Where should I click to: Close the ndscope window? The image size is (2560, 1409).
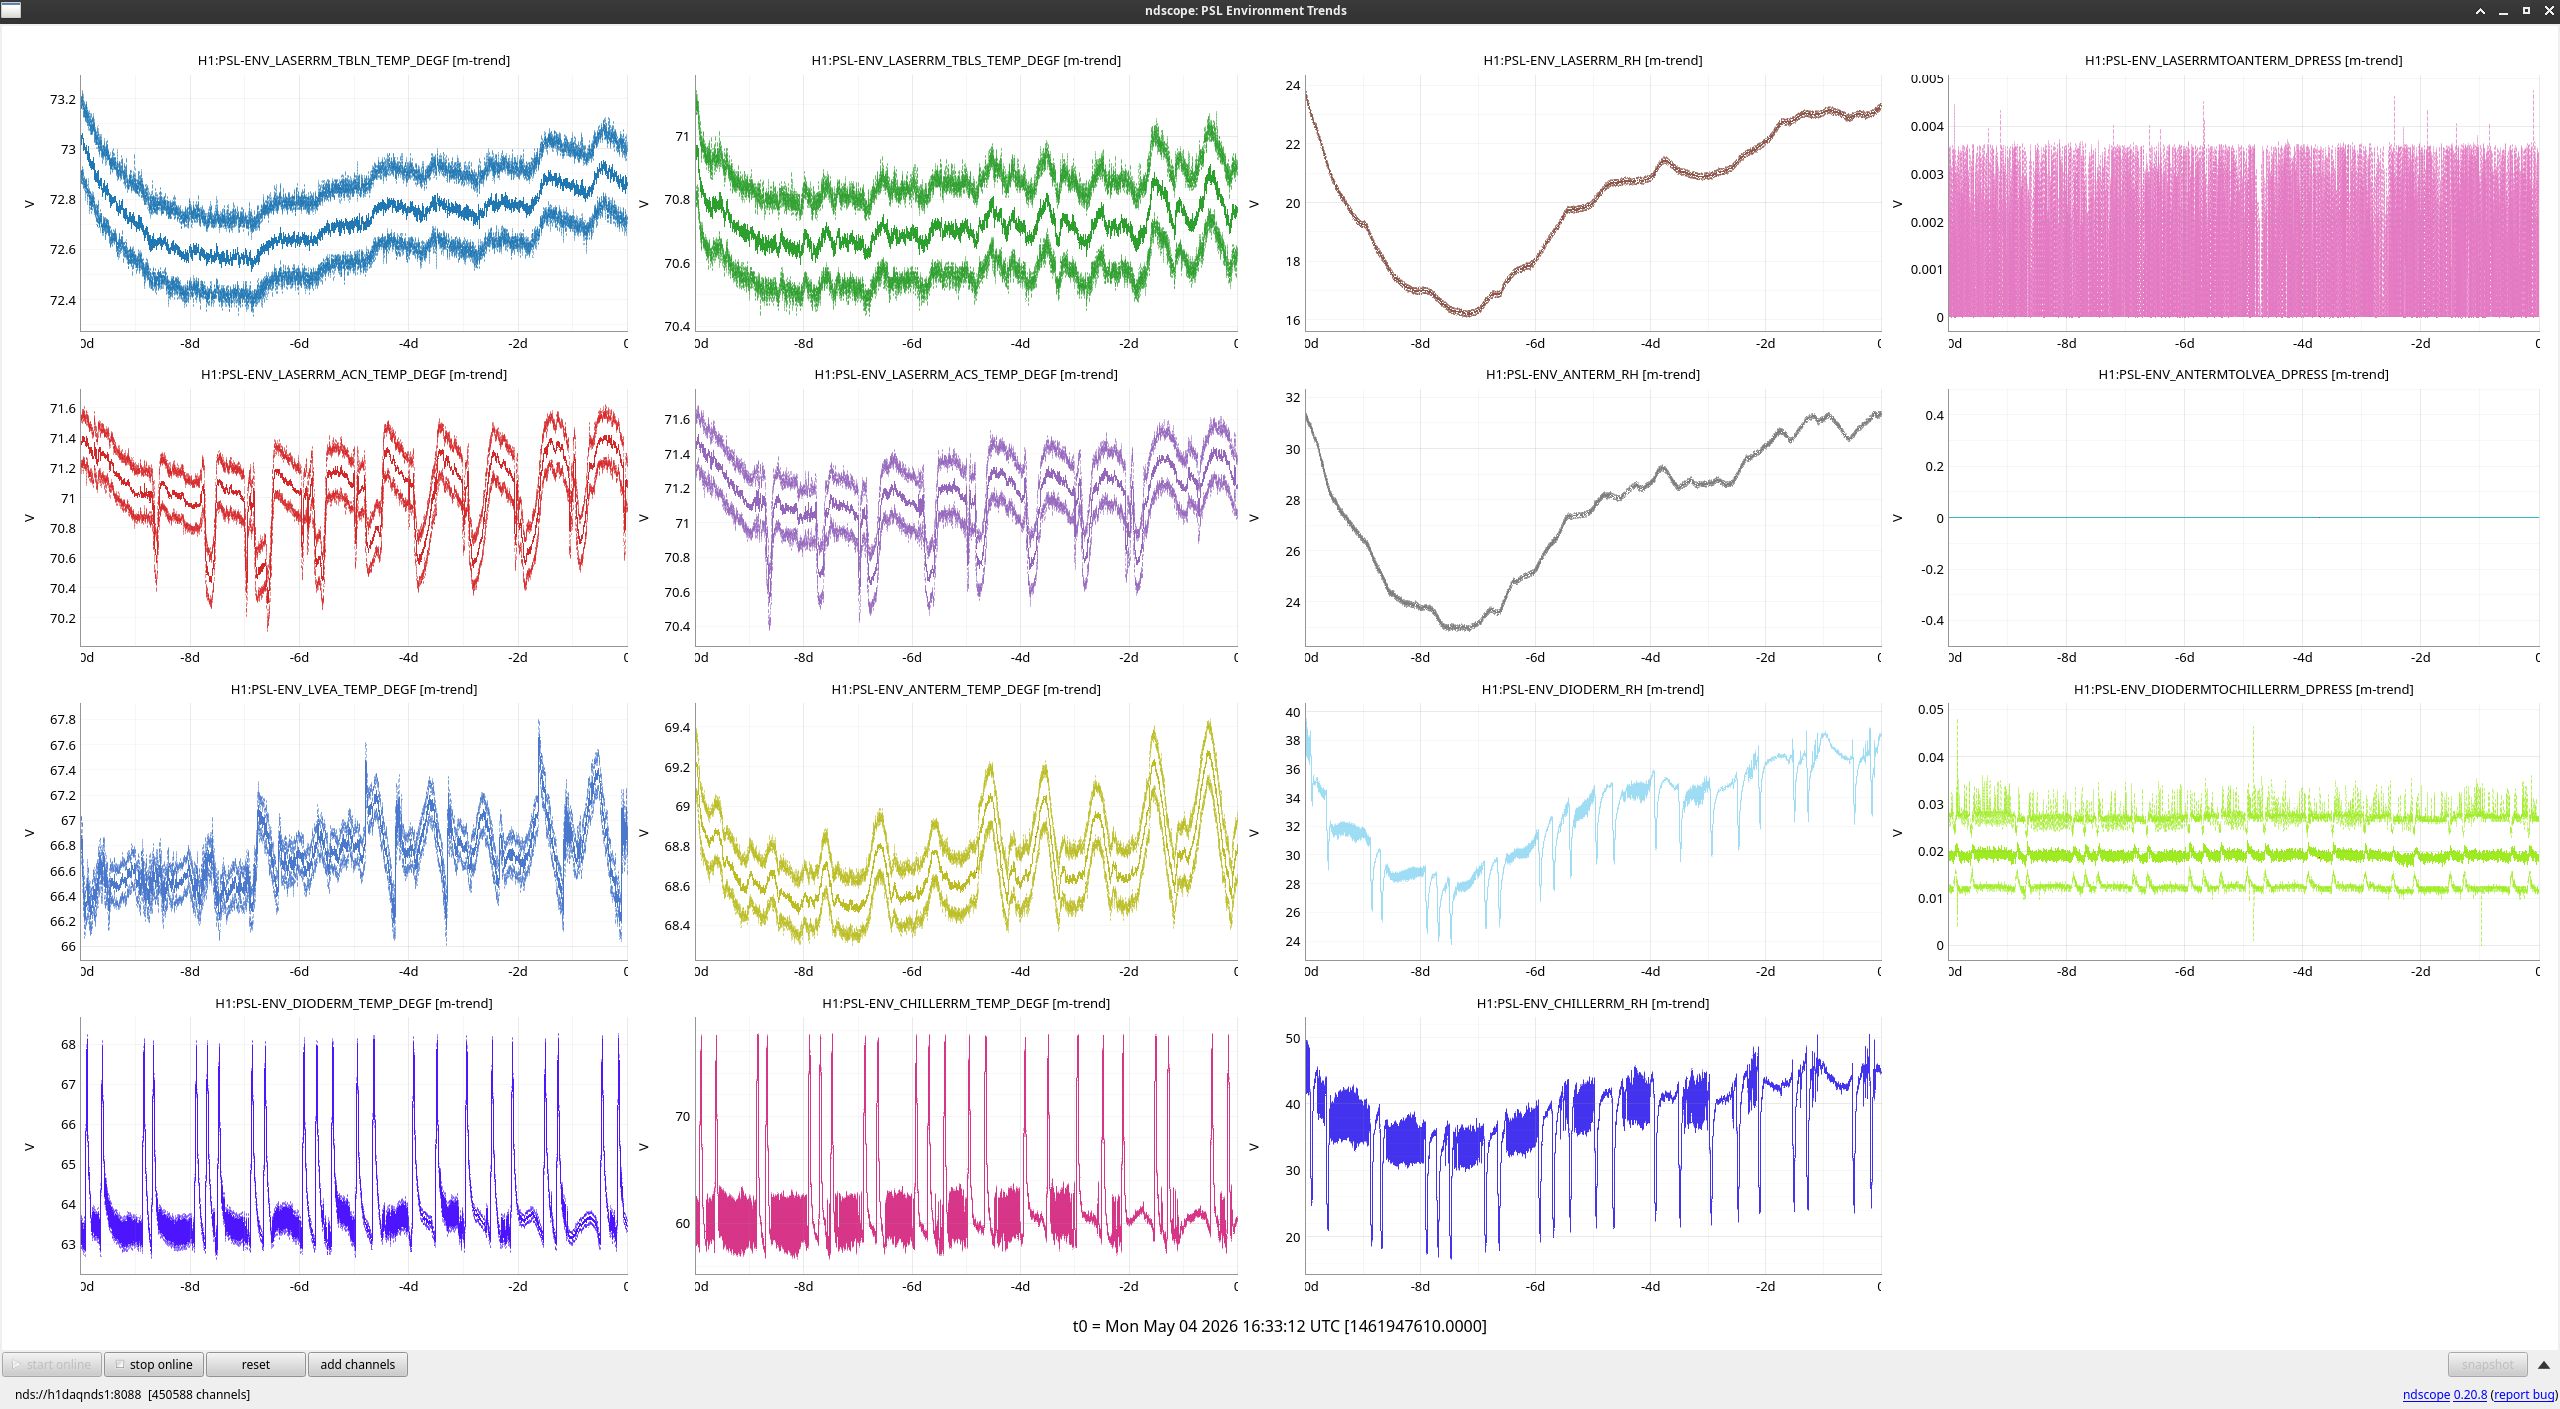pos(2549,11)
